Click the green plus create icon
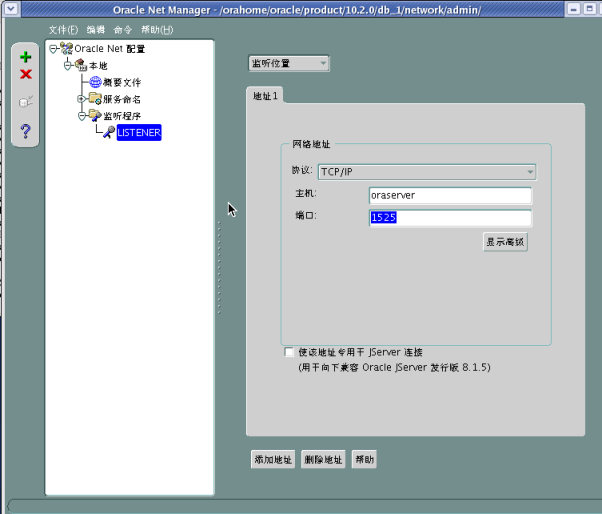The height and width of the screenshot is (514, 602). point(26,57)
